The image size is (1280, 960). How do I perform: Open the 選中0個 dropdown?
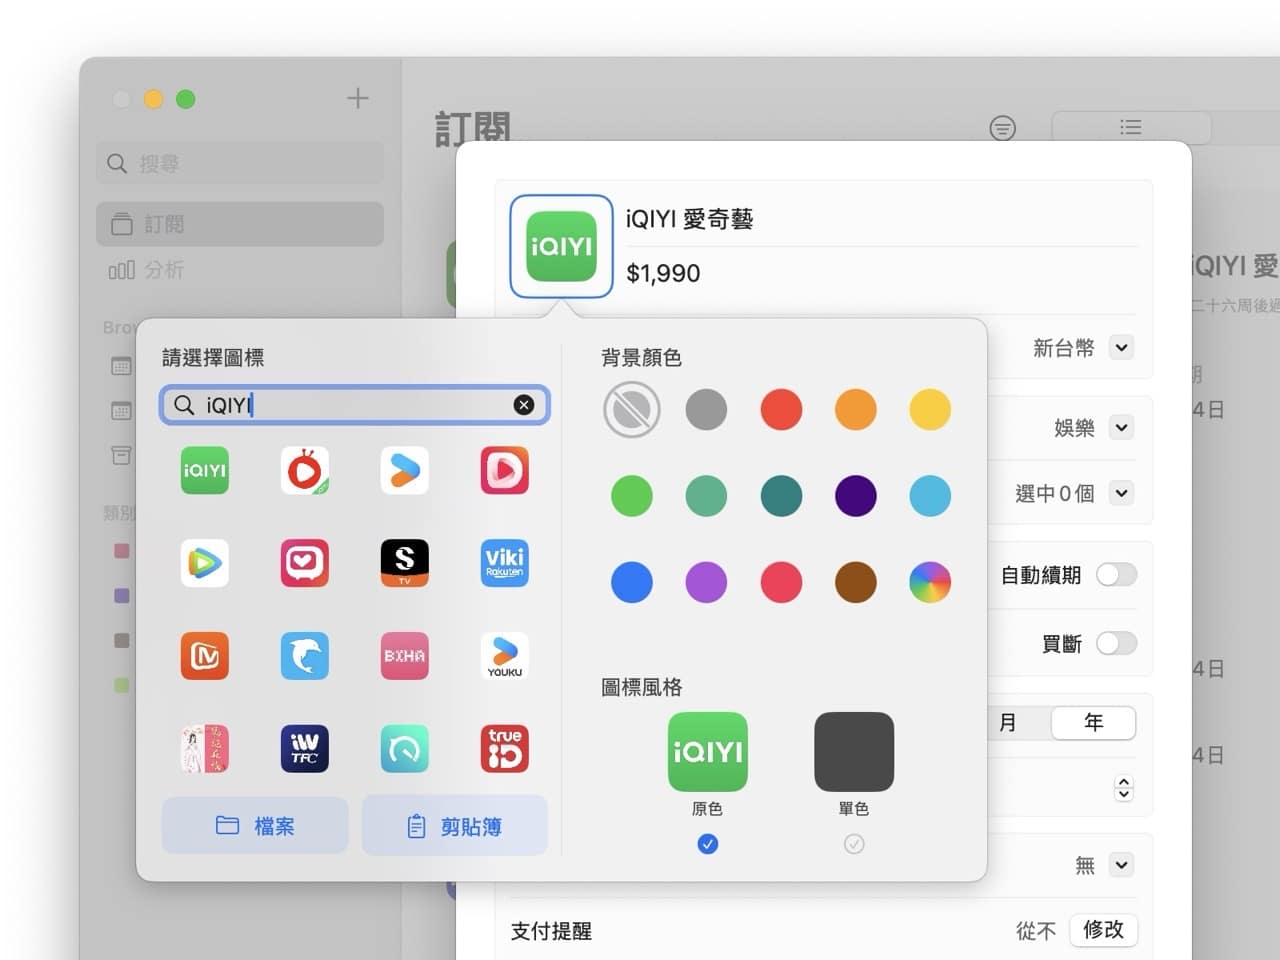coord(1122,493)
